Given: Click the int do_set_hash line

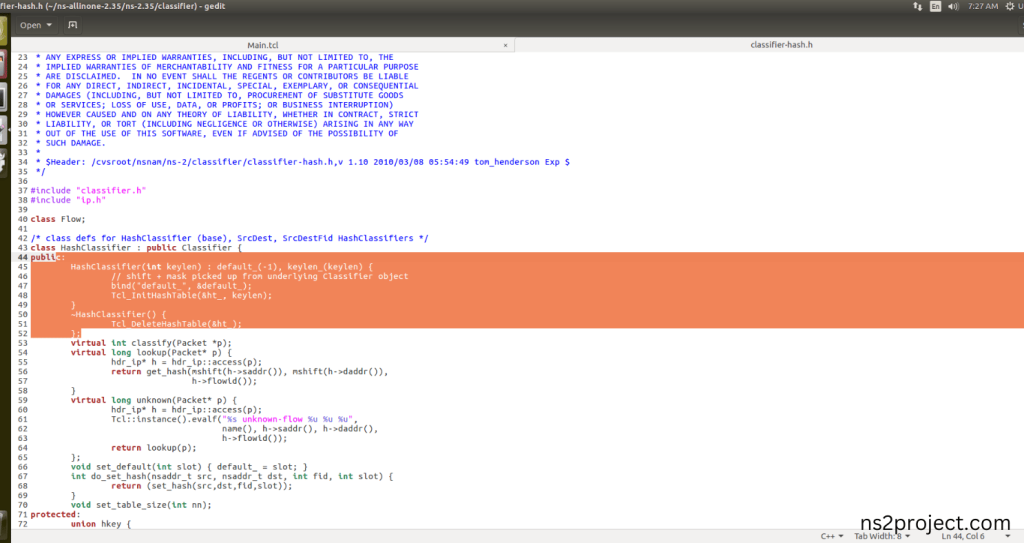Looking at the screenshot, I should pos(232,476).
